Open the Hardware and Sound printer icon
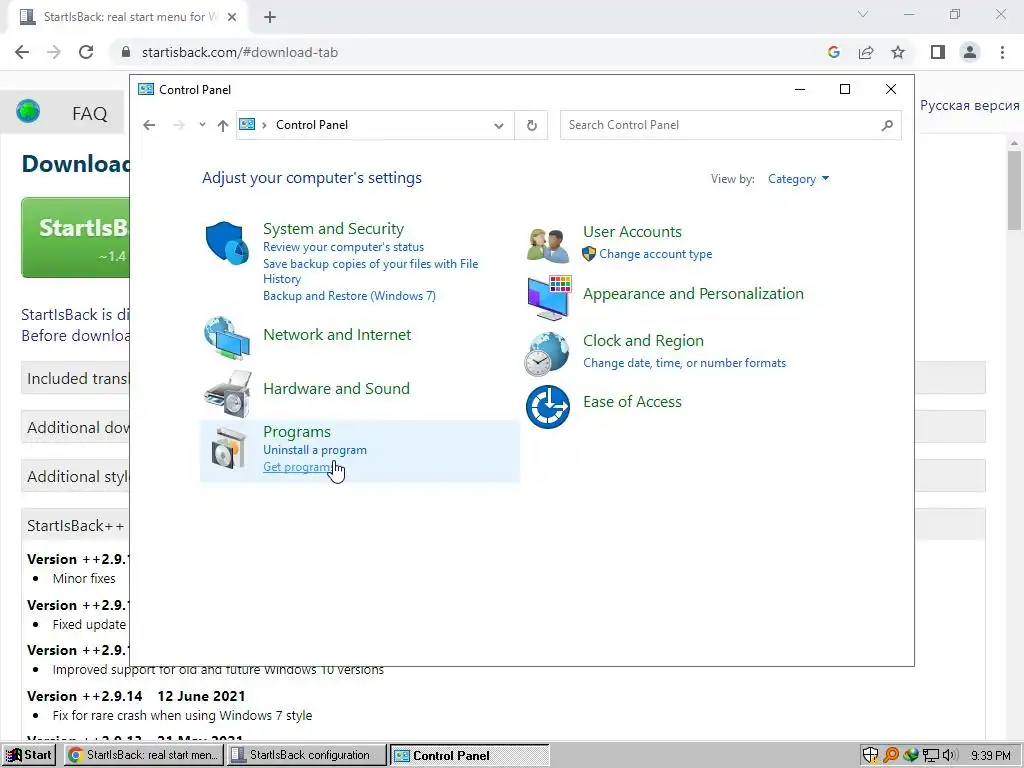Screen dimensions: 1024x768 click(228, 393)
